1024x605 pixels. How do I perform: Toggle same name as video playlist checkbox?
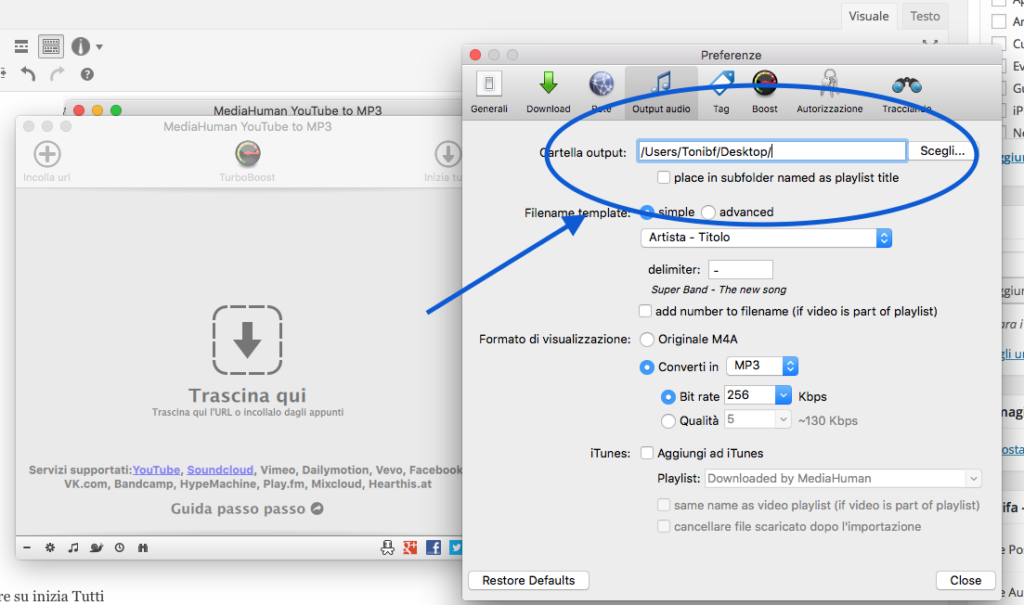tap(664, 505)
